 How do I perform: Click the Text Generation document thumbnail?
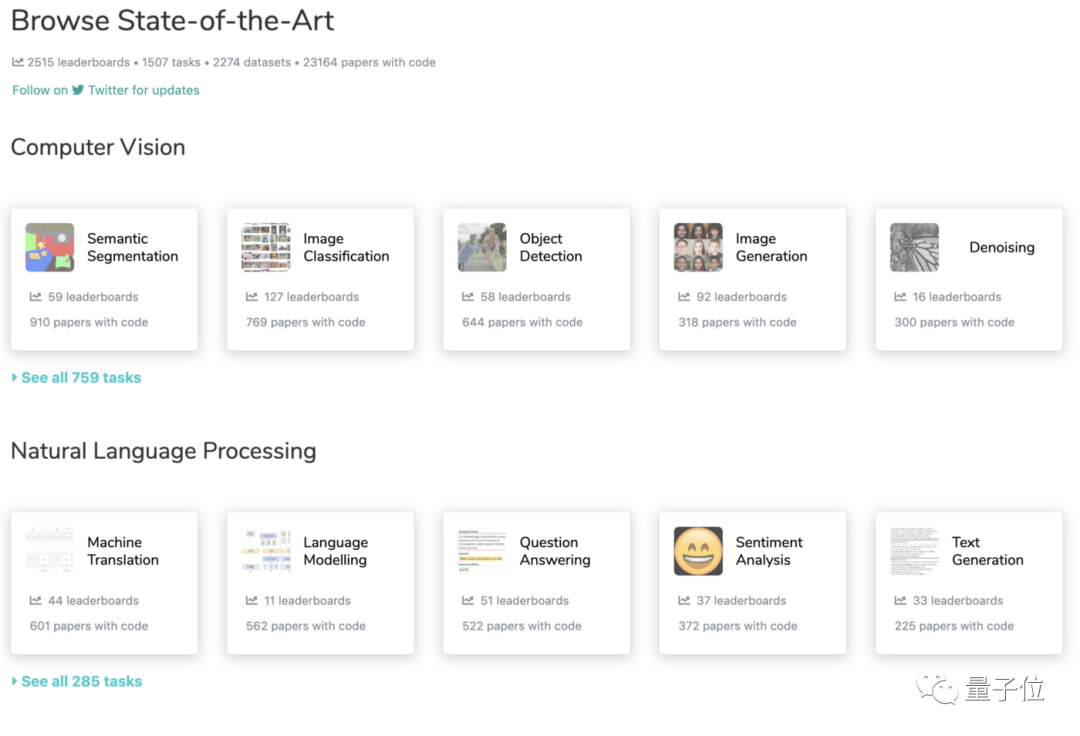click(914, 551)
